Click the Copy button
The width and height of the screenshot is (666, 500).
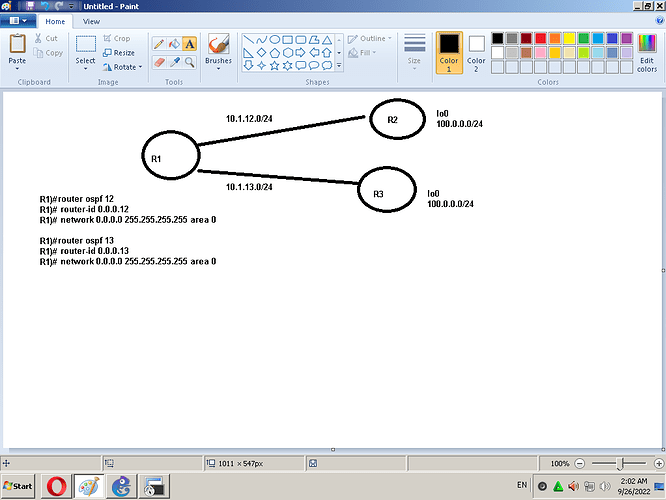[x=48, y=53]
